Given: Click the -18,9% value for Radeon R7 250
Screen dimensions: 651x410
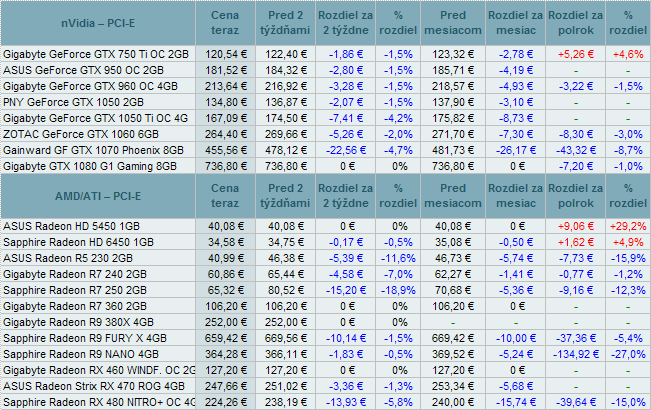Looking at the screenshot, I should coord(398,290).
